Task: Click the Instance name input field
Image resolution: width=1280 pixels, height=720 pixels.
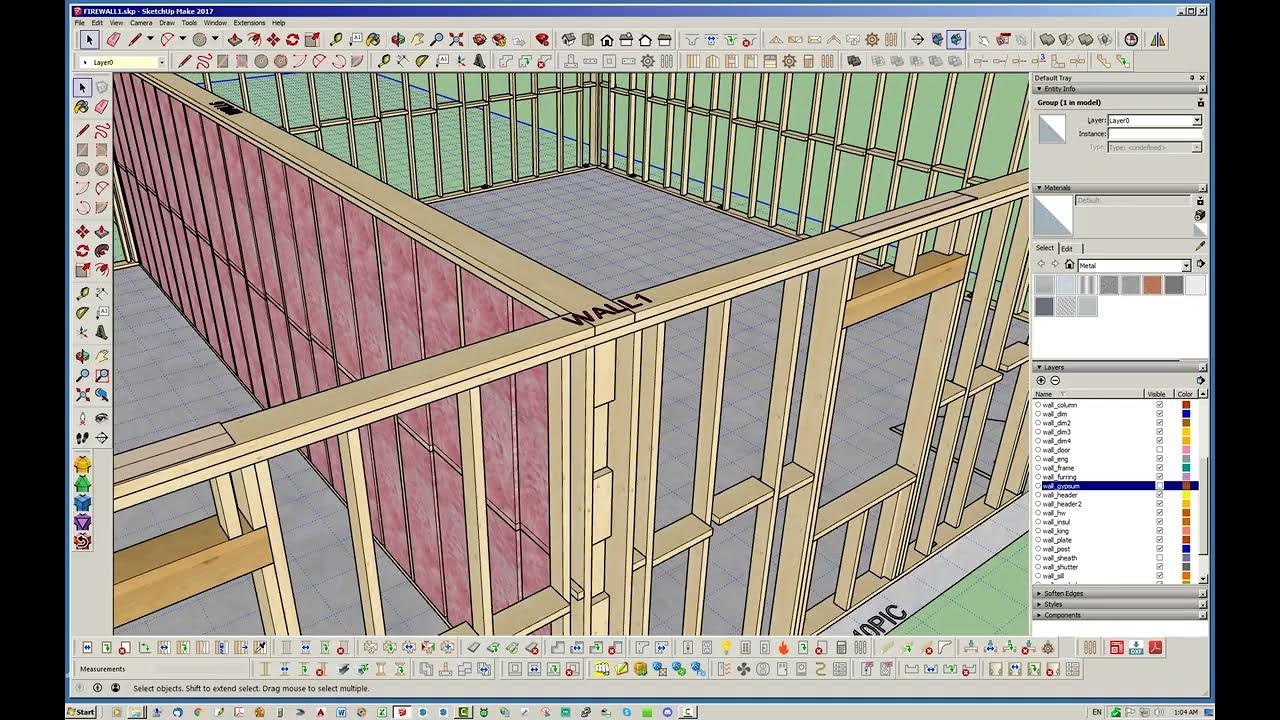Action: (x=1154, y=133)
